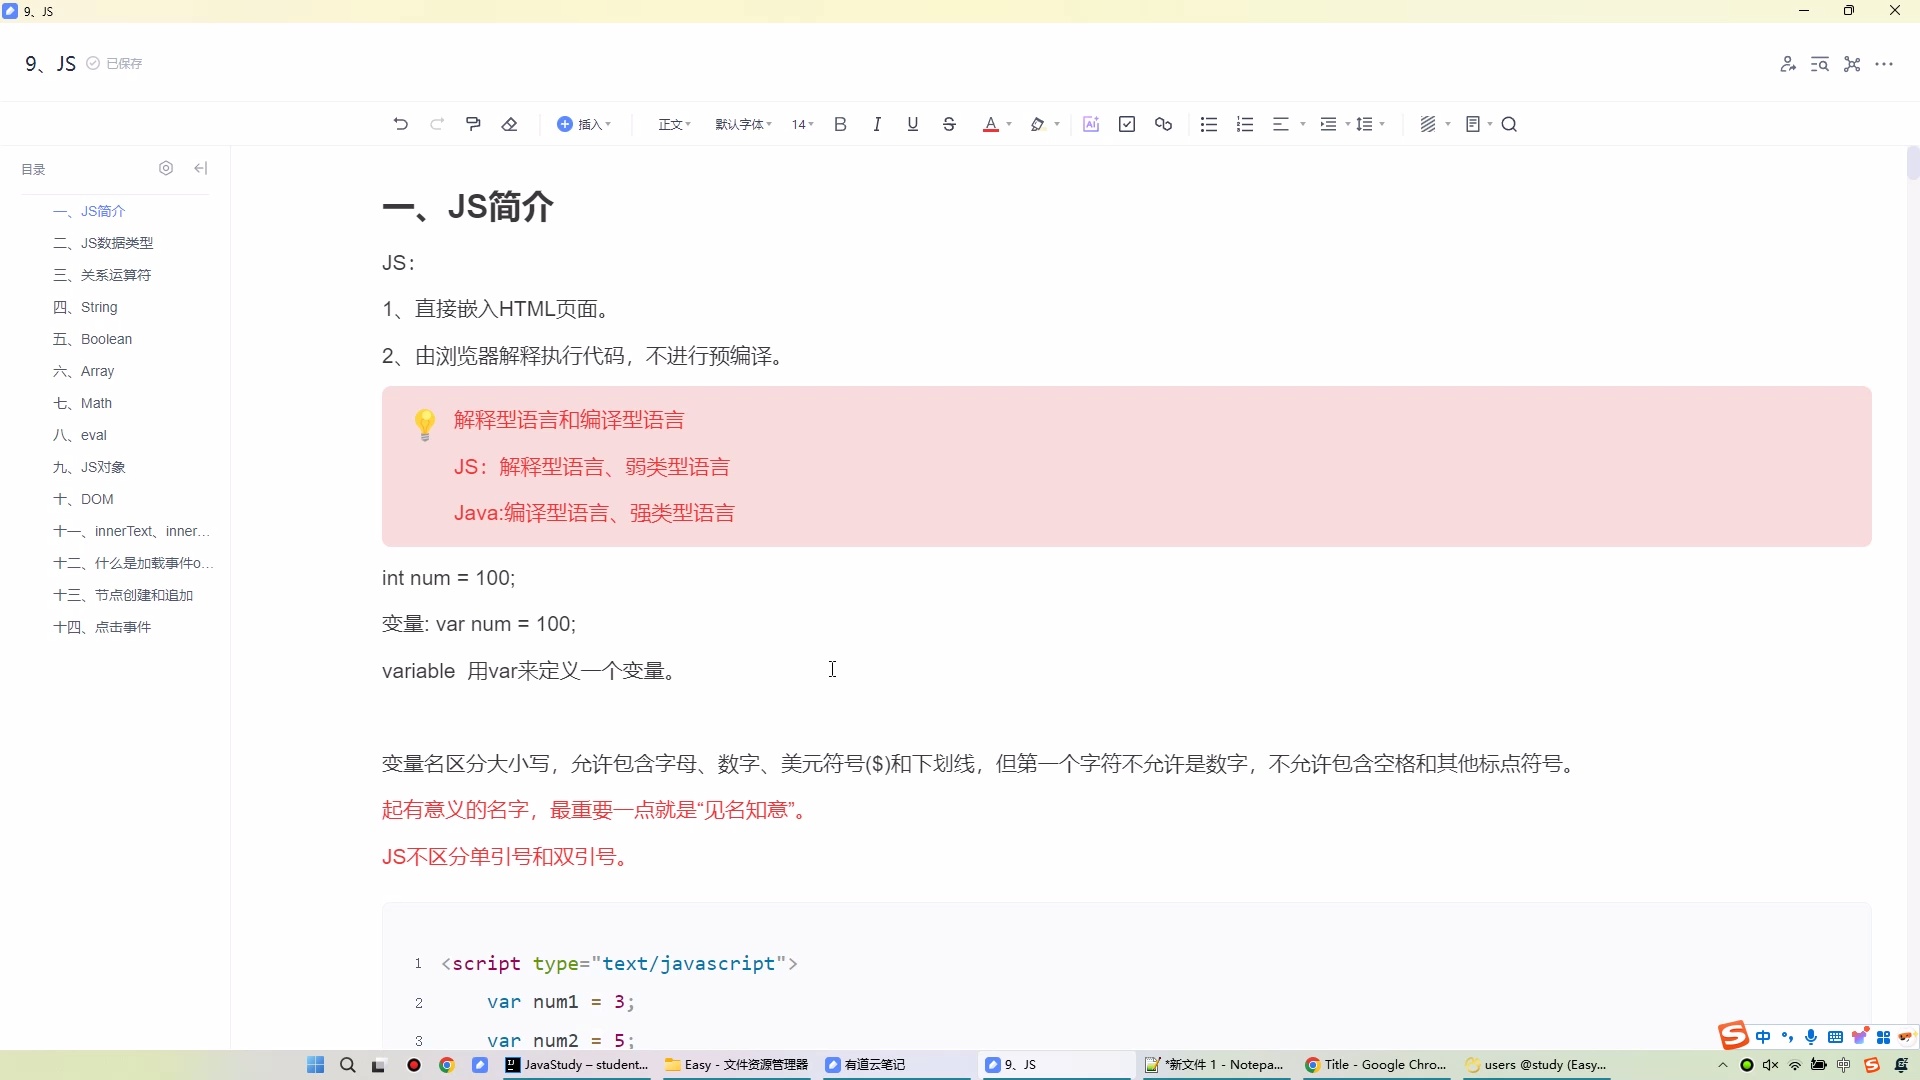Clear formatting with the eraser icon
Image resolution: width=1920 pixels, height=1080 pixels.
point(510,123)
